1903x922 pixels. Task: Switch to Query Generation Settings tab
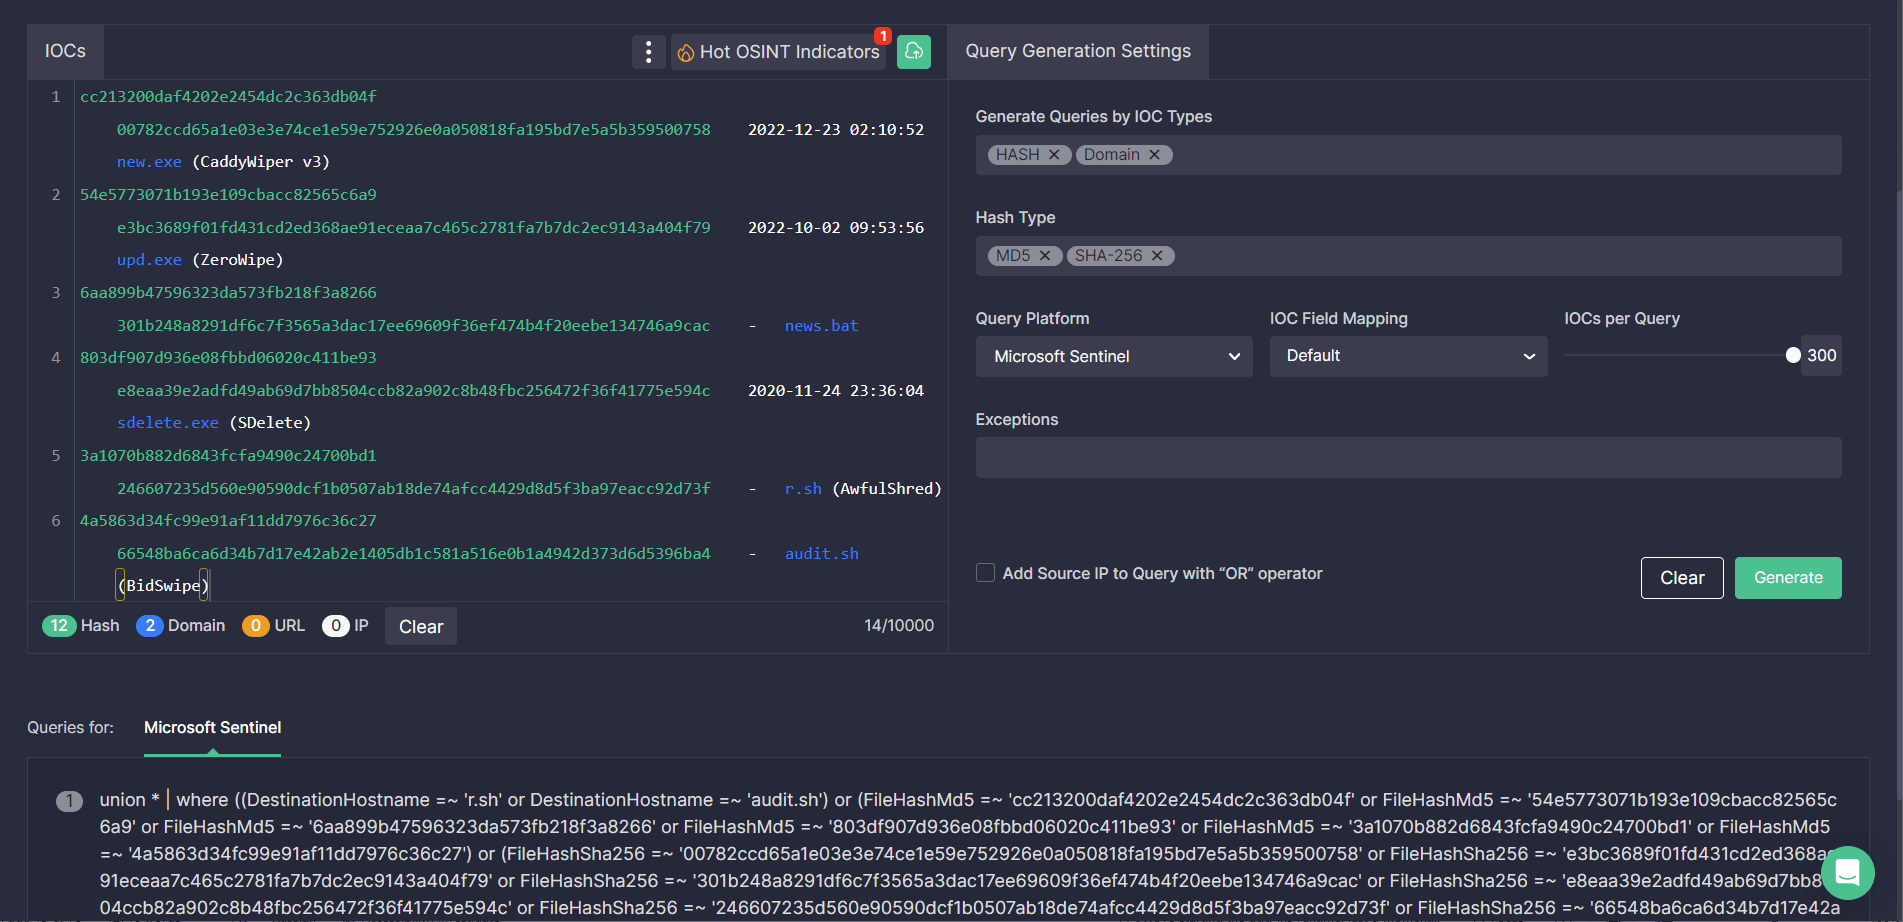(x=1078, y=52)
